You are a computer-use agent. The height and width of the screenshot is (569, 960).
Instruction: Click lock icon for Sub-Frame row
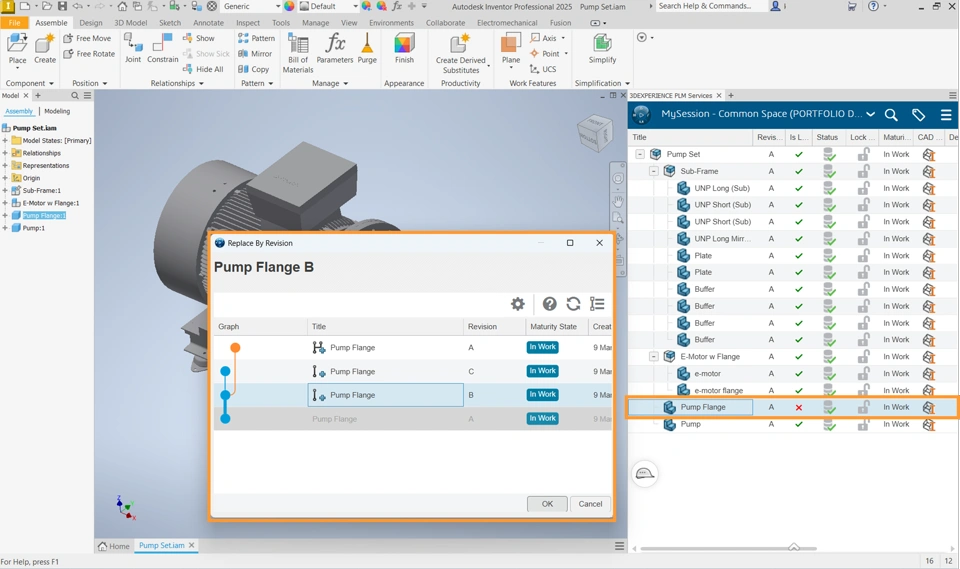863,171
